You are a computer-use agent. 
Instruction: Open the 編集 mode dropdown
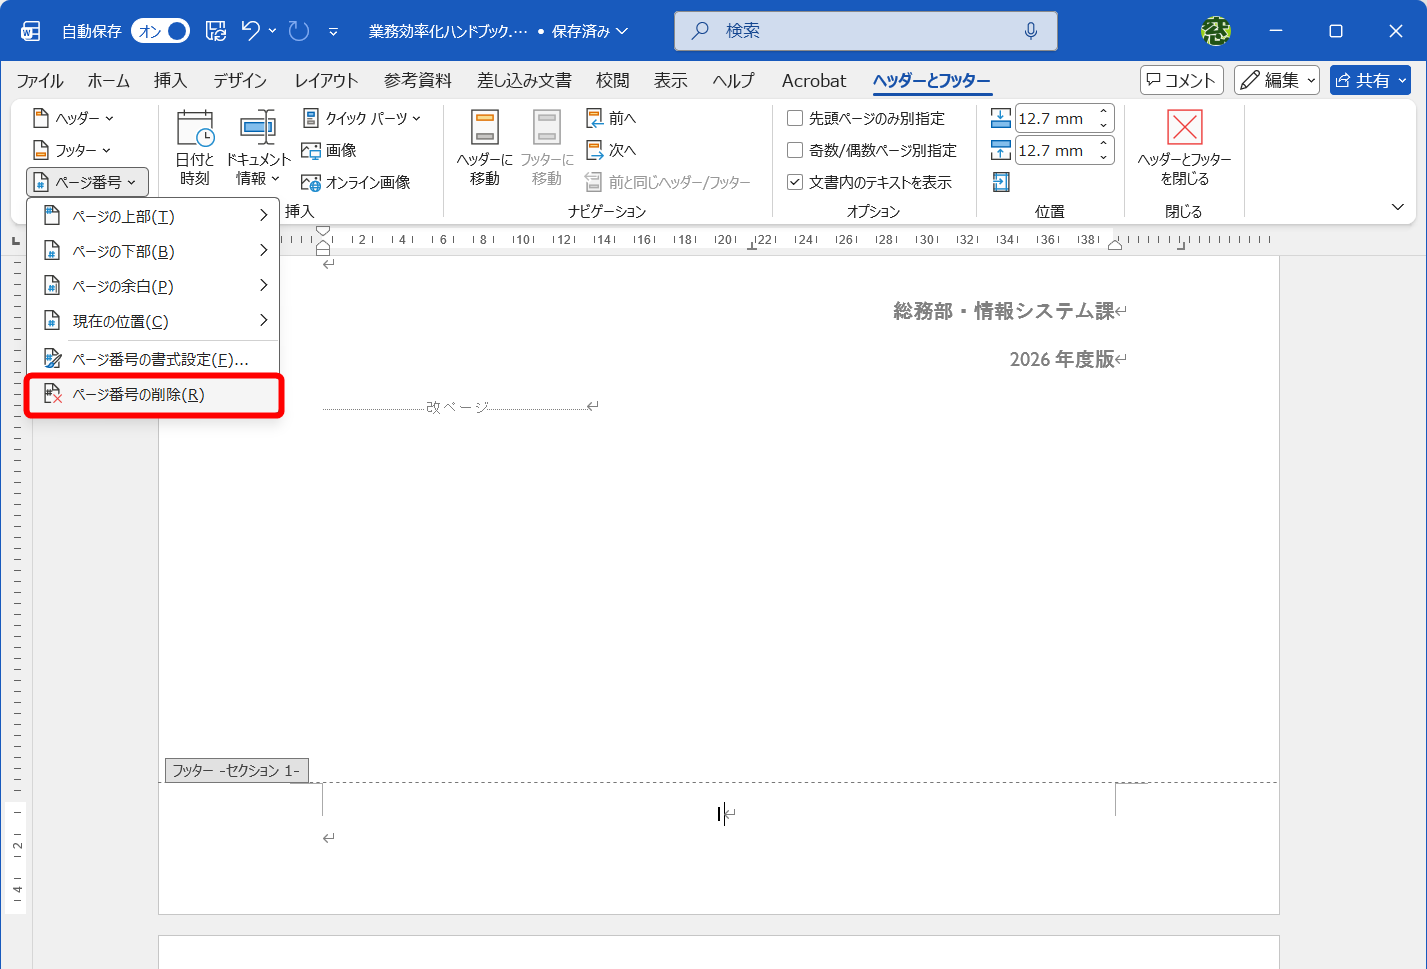coord(1277,80)
